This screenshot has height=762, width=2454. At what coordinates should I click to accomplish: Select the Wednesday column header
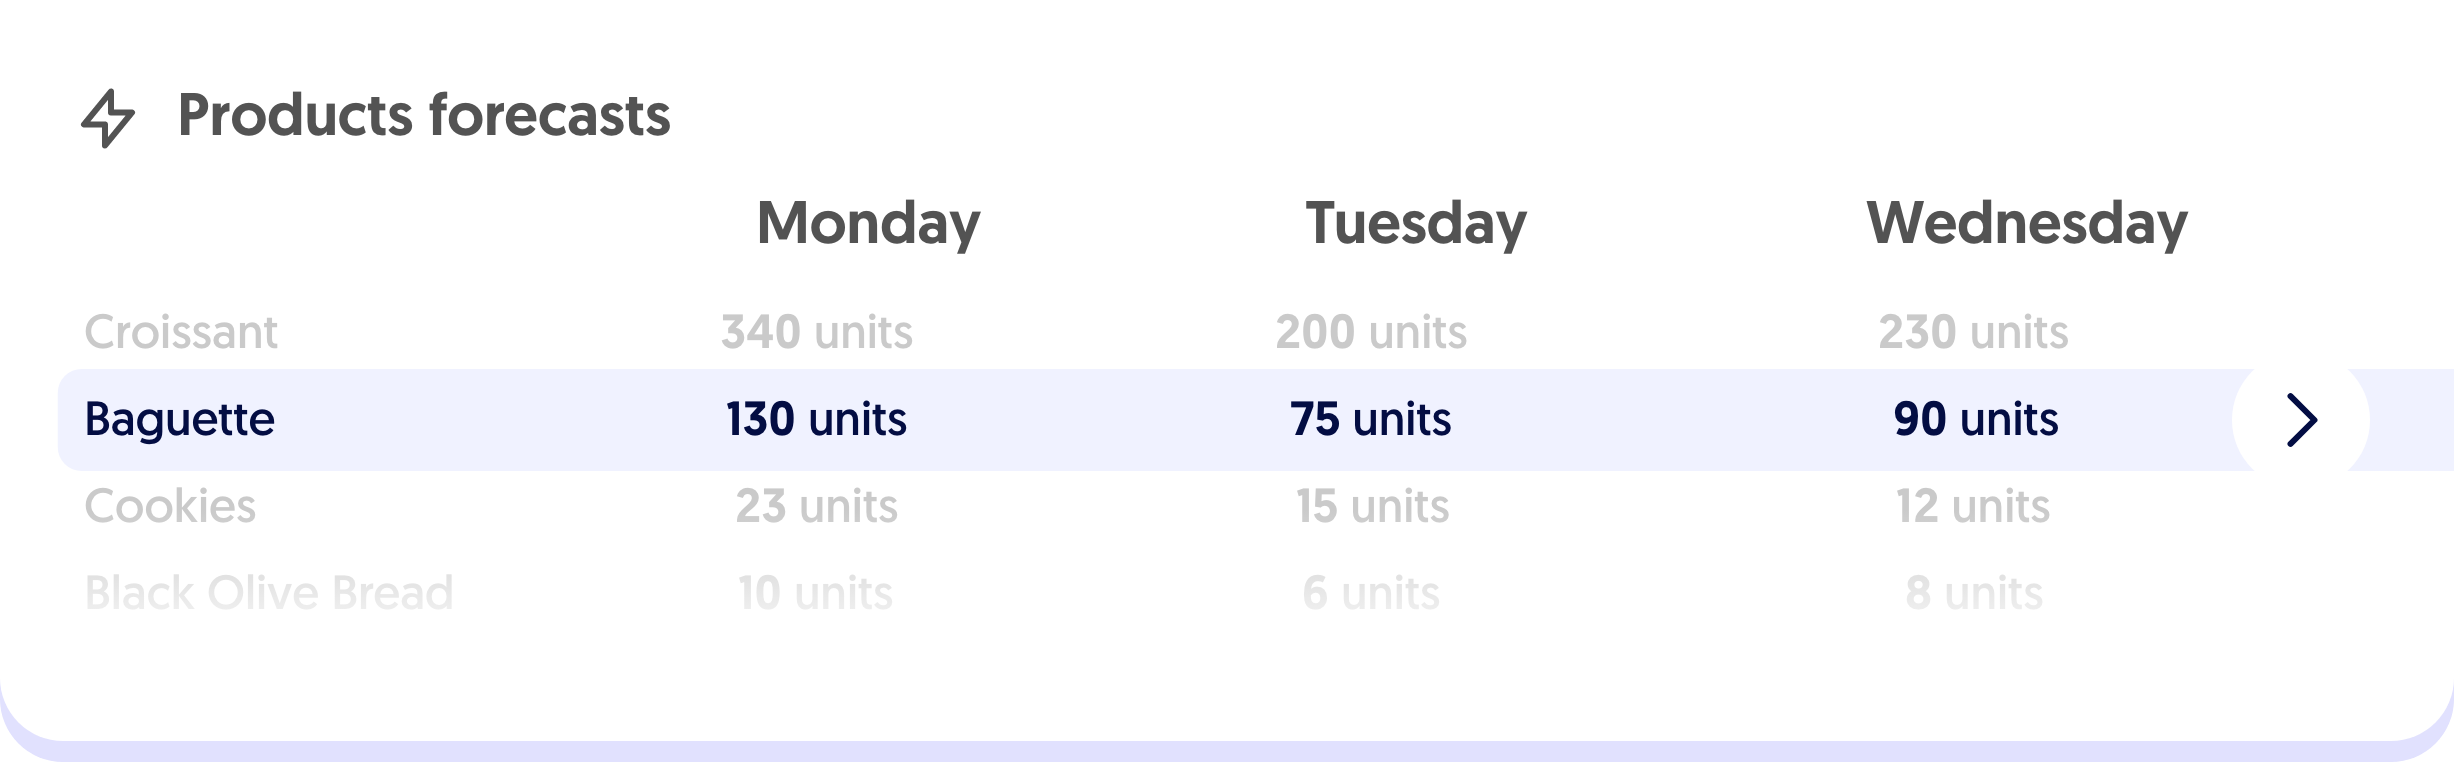[2027, 224]
